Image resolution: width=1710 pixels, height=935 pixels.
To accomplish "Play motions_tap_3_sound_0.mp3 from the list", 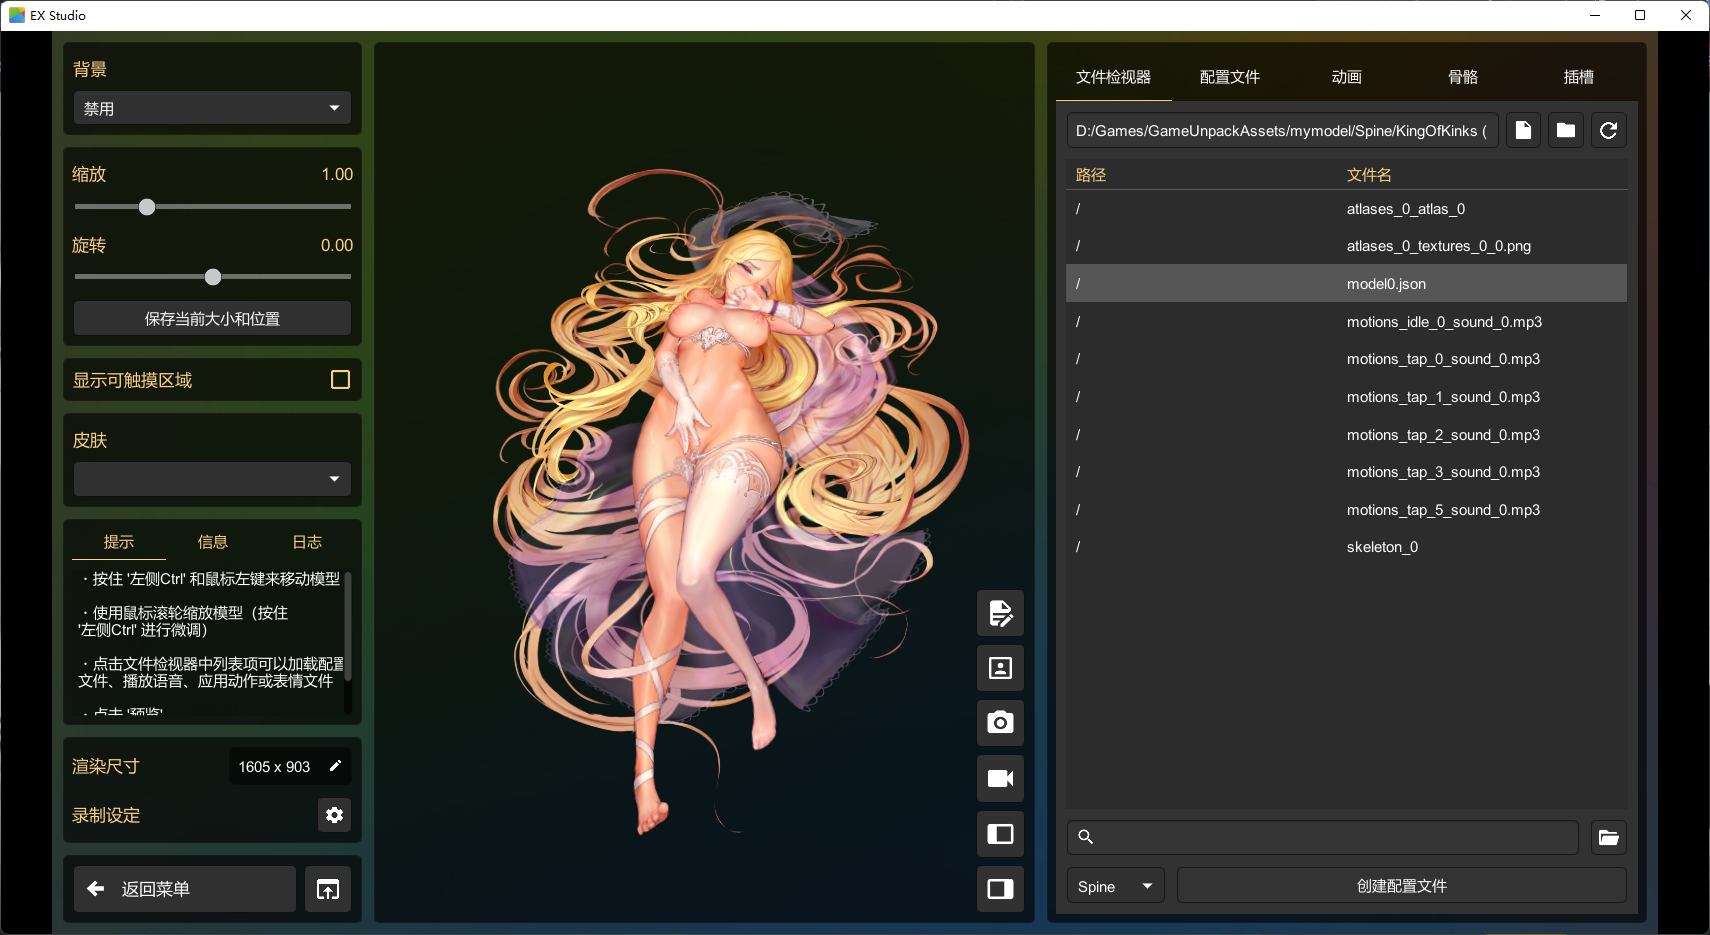I will point(1346,472).
